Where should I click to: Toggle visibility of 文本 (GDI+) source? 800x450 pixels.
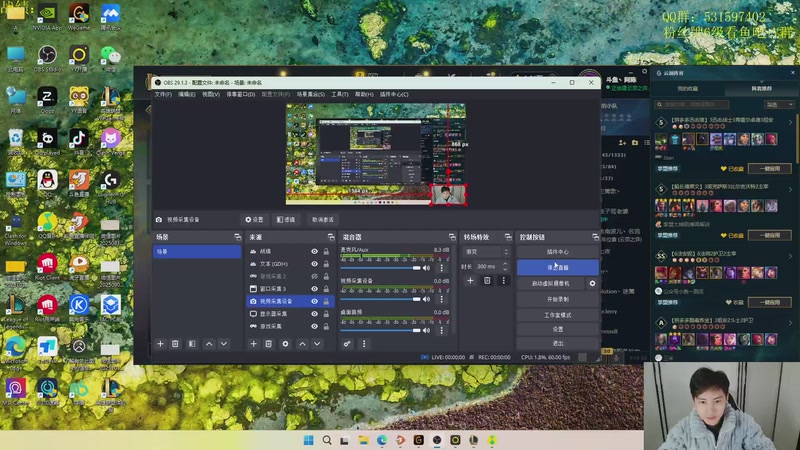pyautogui.click(x=314, y=264)
